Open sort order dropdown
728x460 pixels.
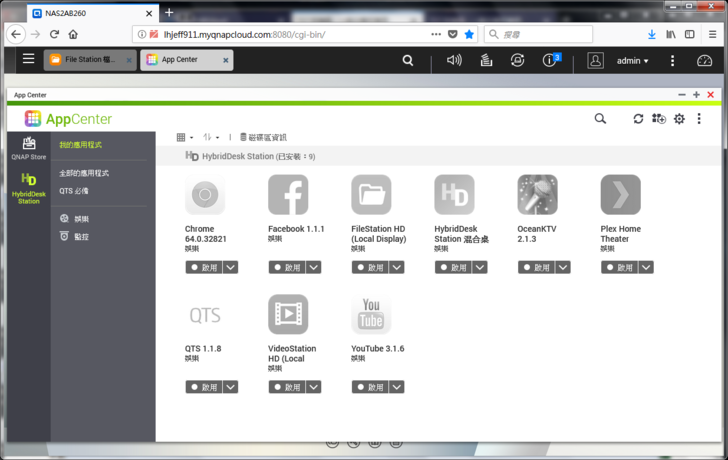pyautogui.click(x=211, y=137)
